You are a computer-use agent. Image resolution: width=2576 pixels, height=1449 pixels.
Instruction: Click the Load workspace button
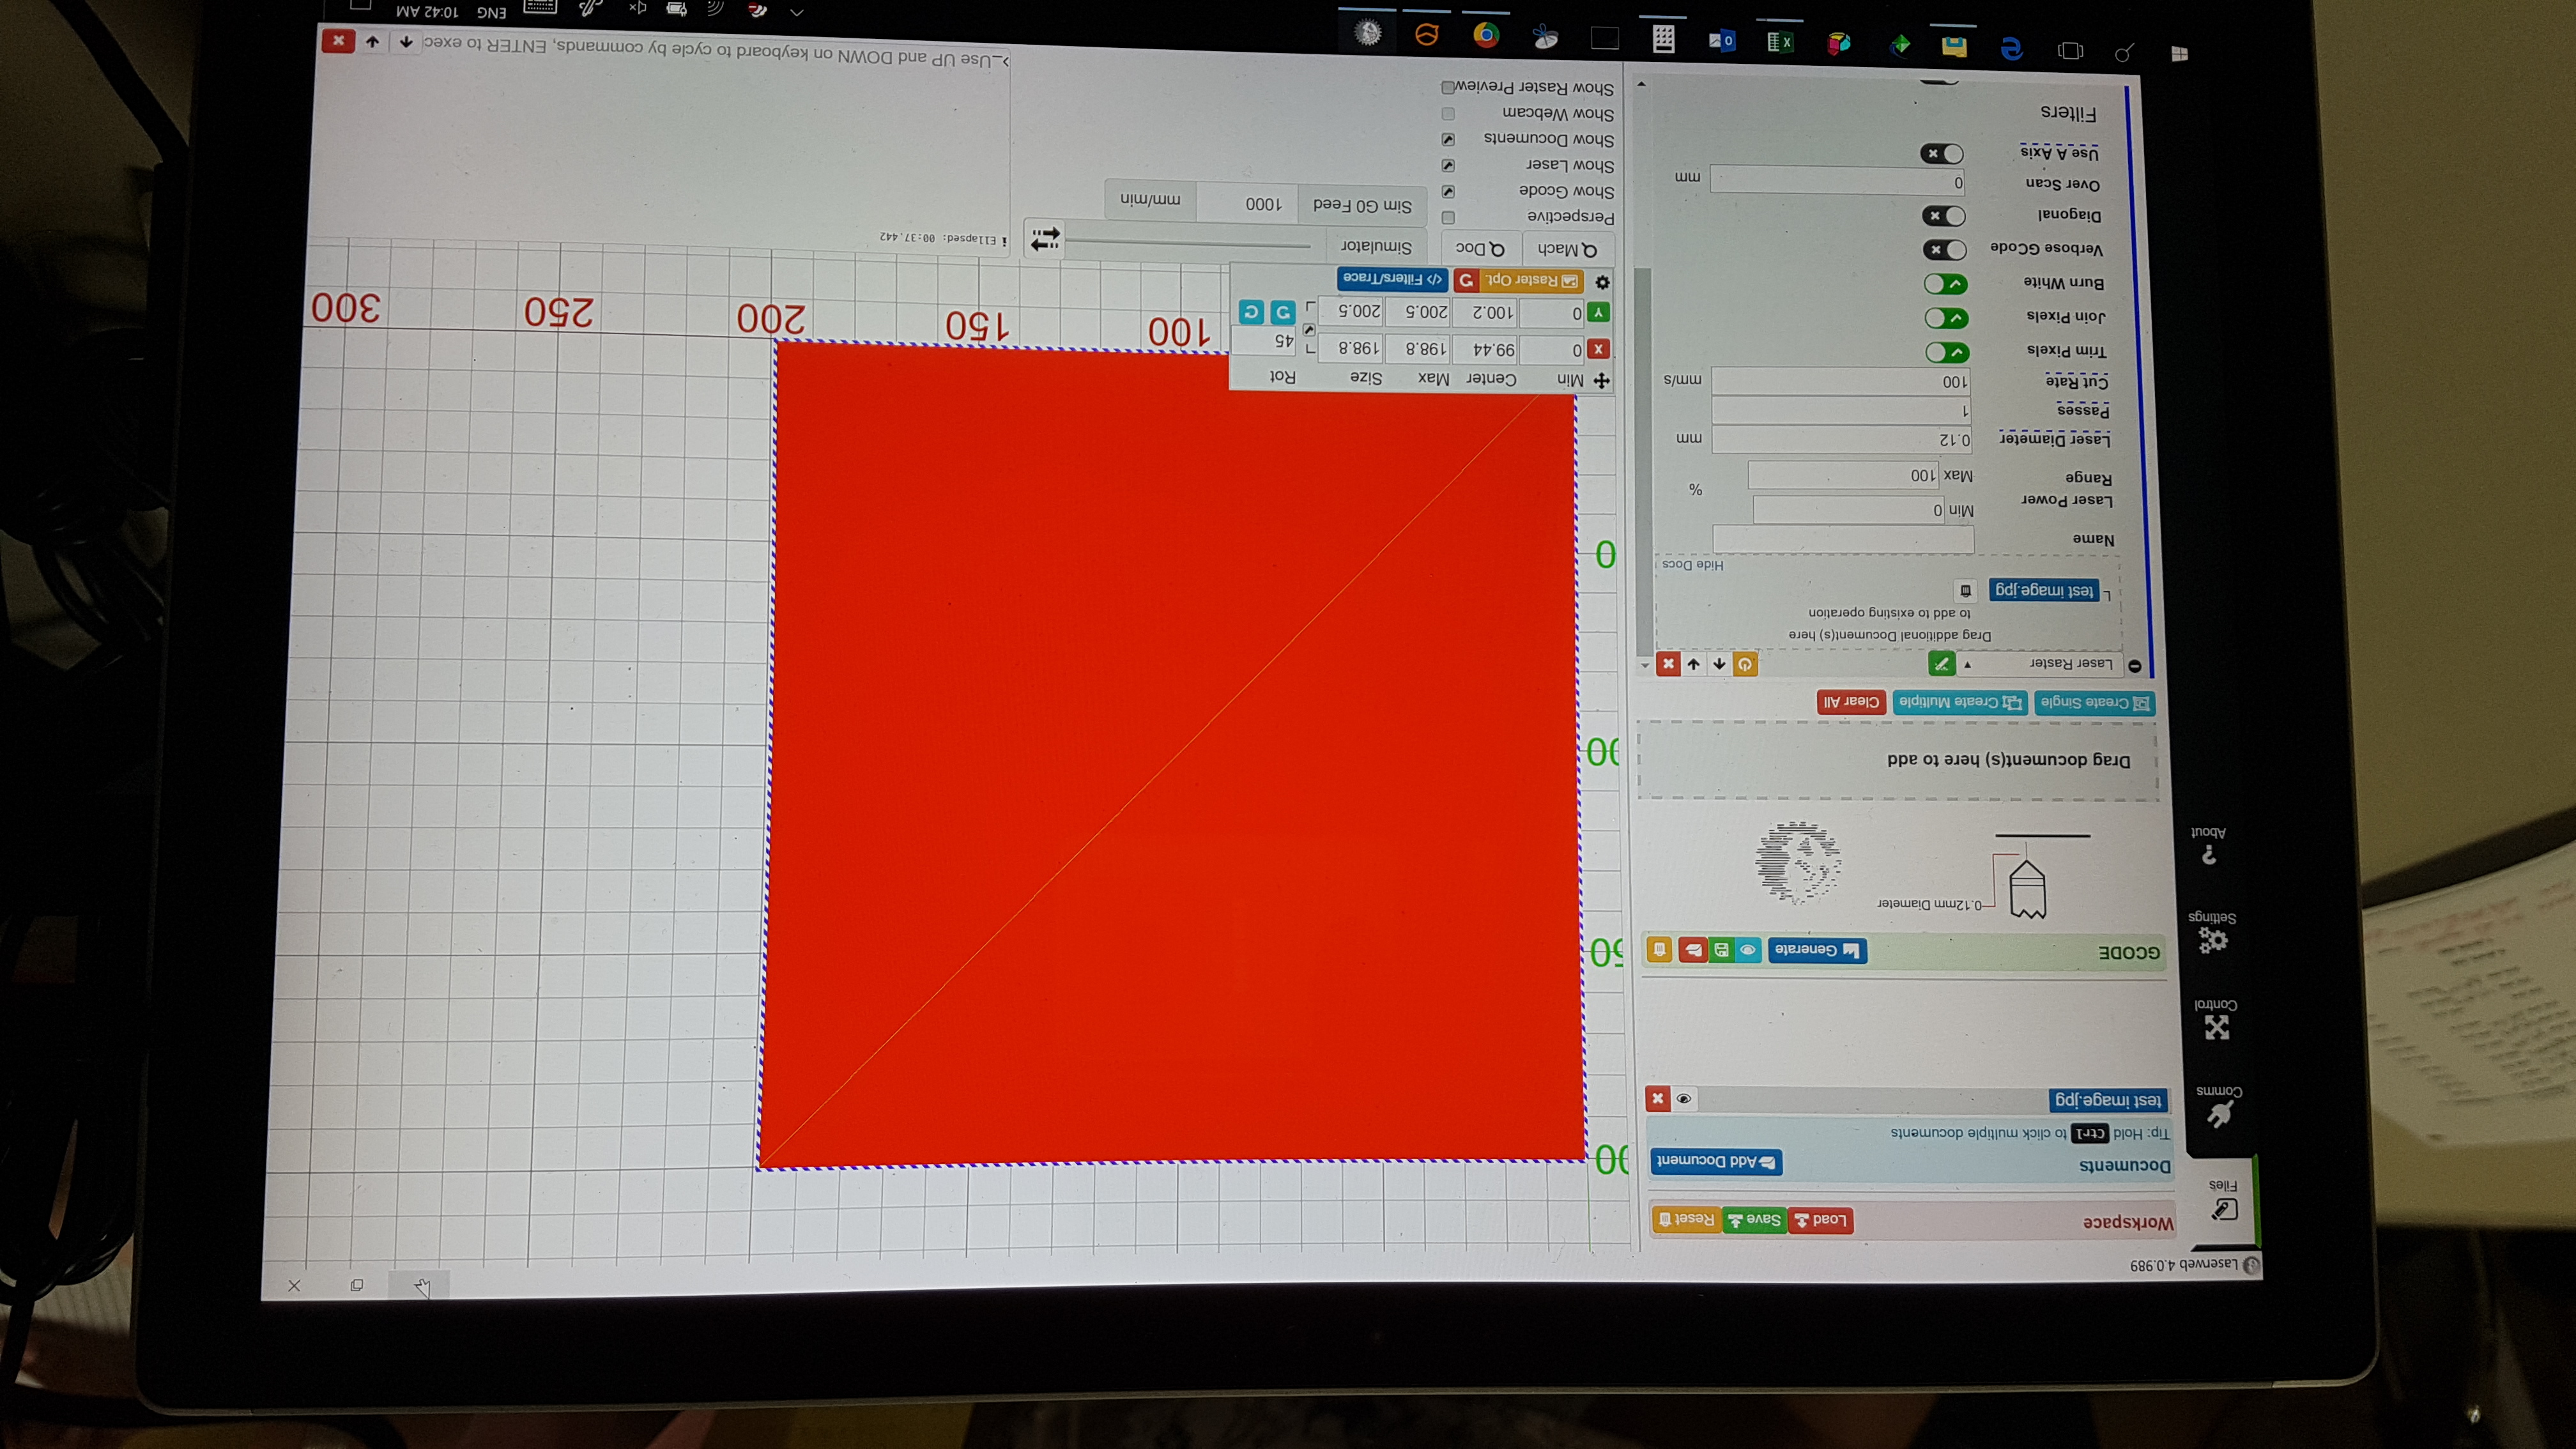(x=1820, y=1220)
